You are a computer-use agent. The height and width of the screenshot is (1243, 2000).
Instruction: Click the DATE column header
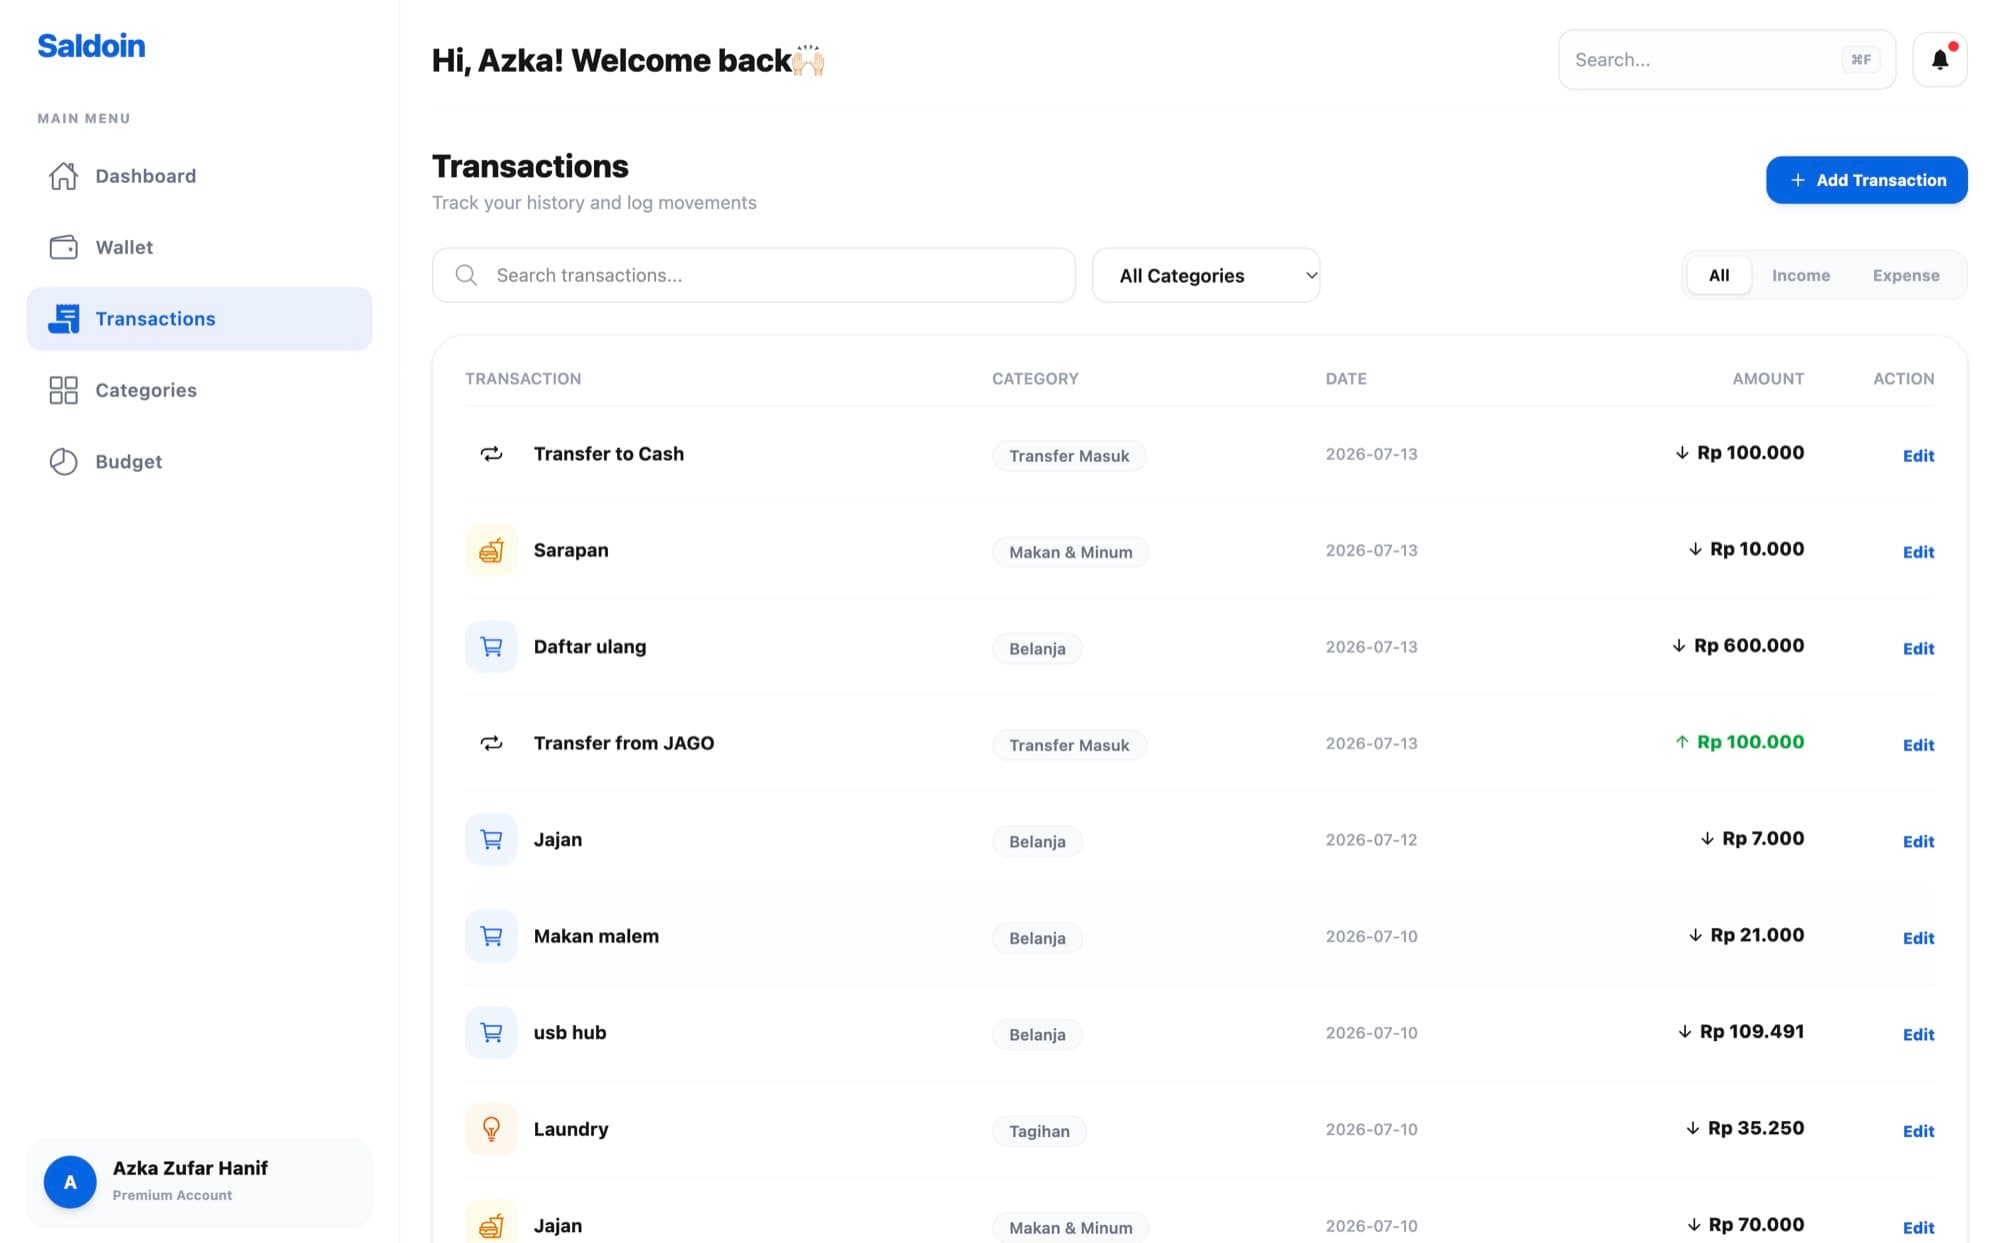[x=1346, y=379]
